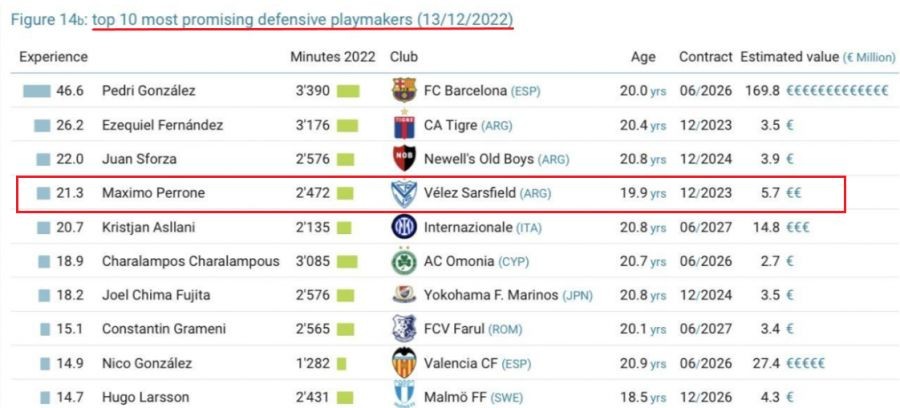Screen dimensions: 900x408
Task: Click the Malmö FF club crest
Action: tap(403, 395)
